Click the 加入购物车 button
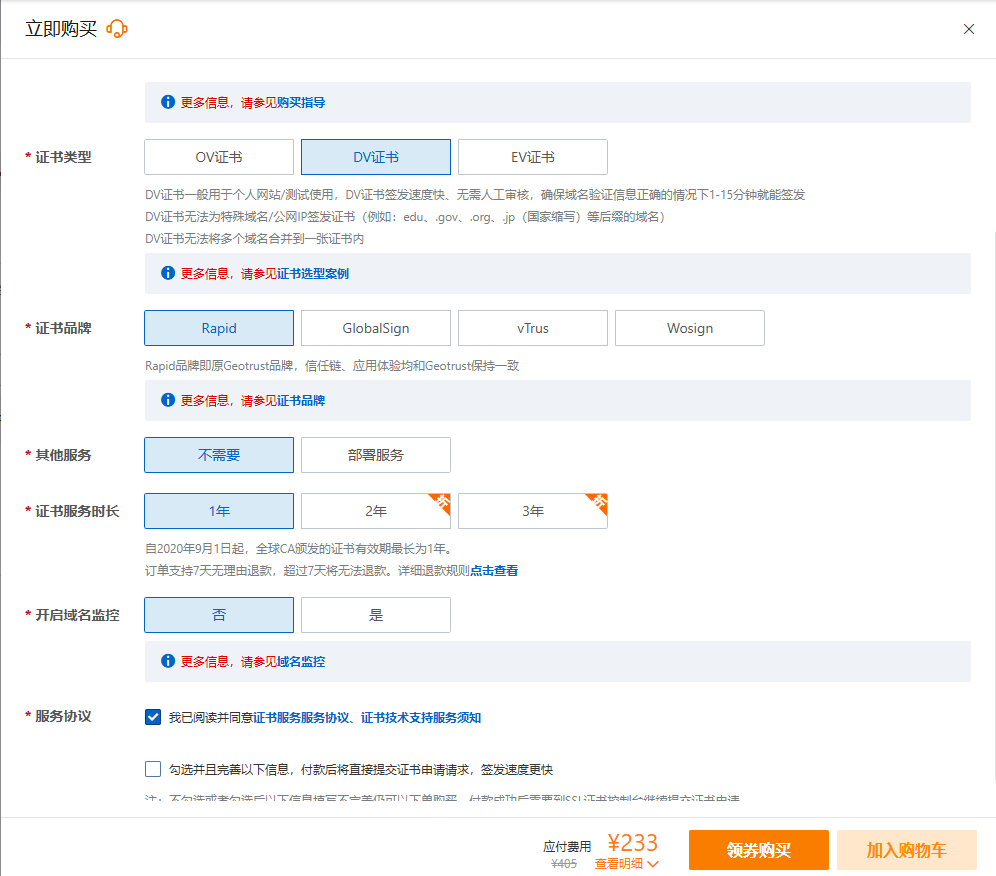This screenshot has width=996, height=876. (906, 850)
